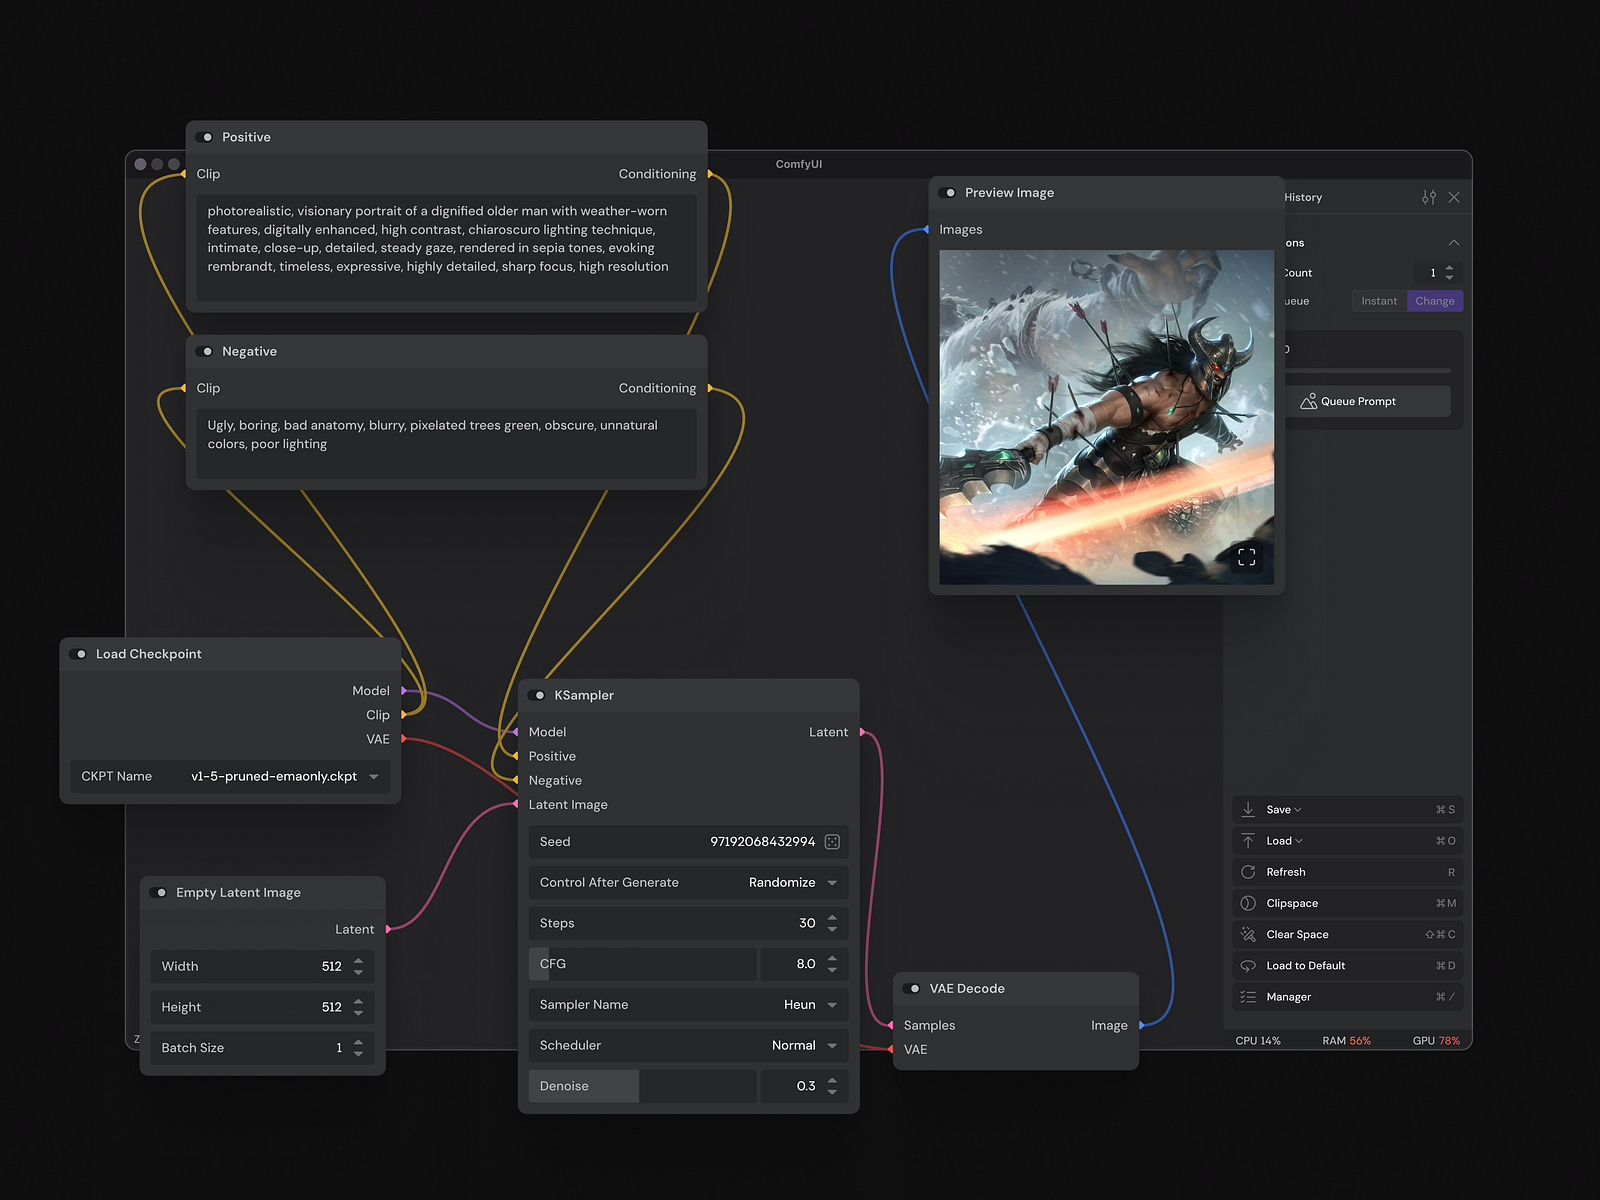Click the Seed value input field

coord(760,841)
